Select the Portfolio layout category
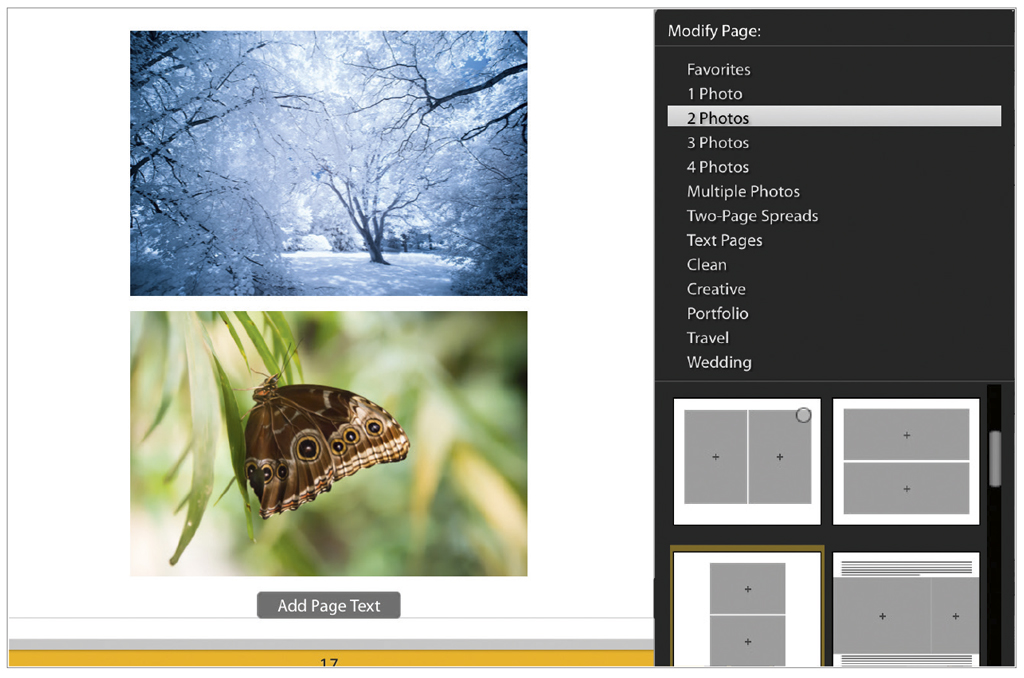The height and width of the screenshot is (678, 1024). pyautogui.click(x=717, y=314)
